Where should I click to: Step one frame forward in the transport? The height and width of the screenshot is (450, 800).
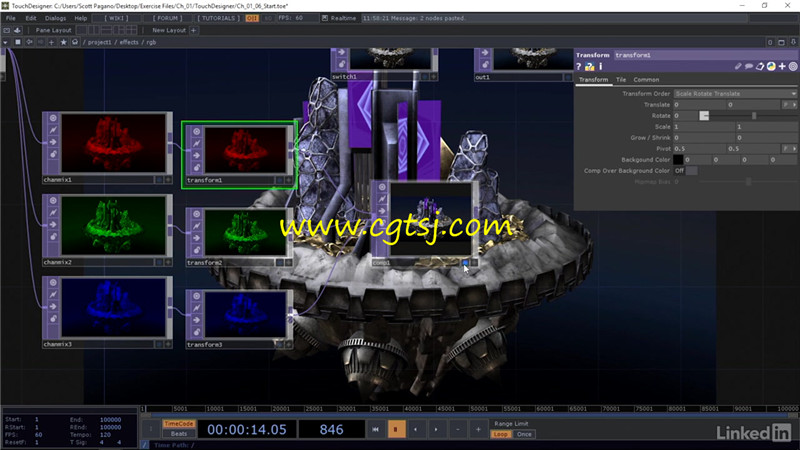[x=436, y=430]
